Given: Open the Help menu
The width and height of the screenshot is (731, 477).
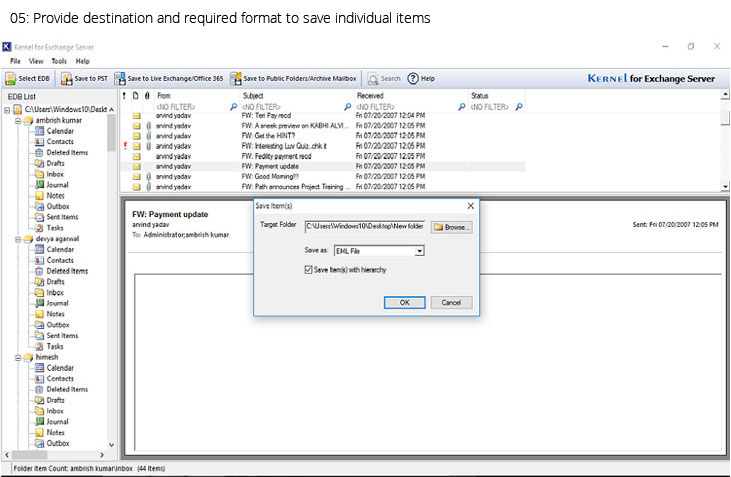Looking at the screenshot, I should pyautogui.click(x=82, y=61).
